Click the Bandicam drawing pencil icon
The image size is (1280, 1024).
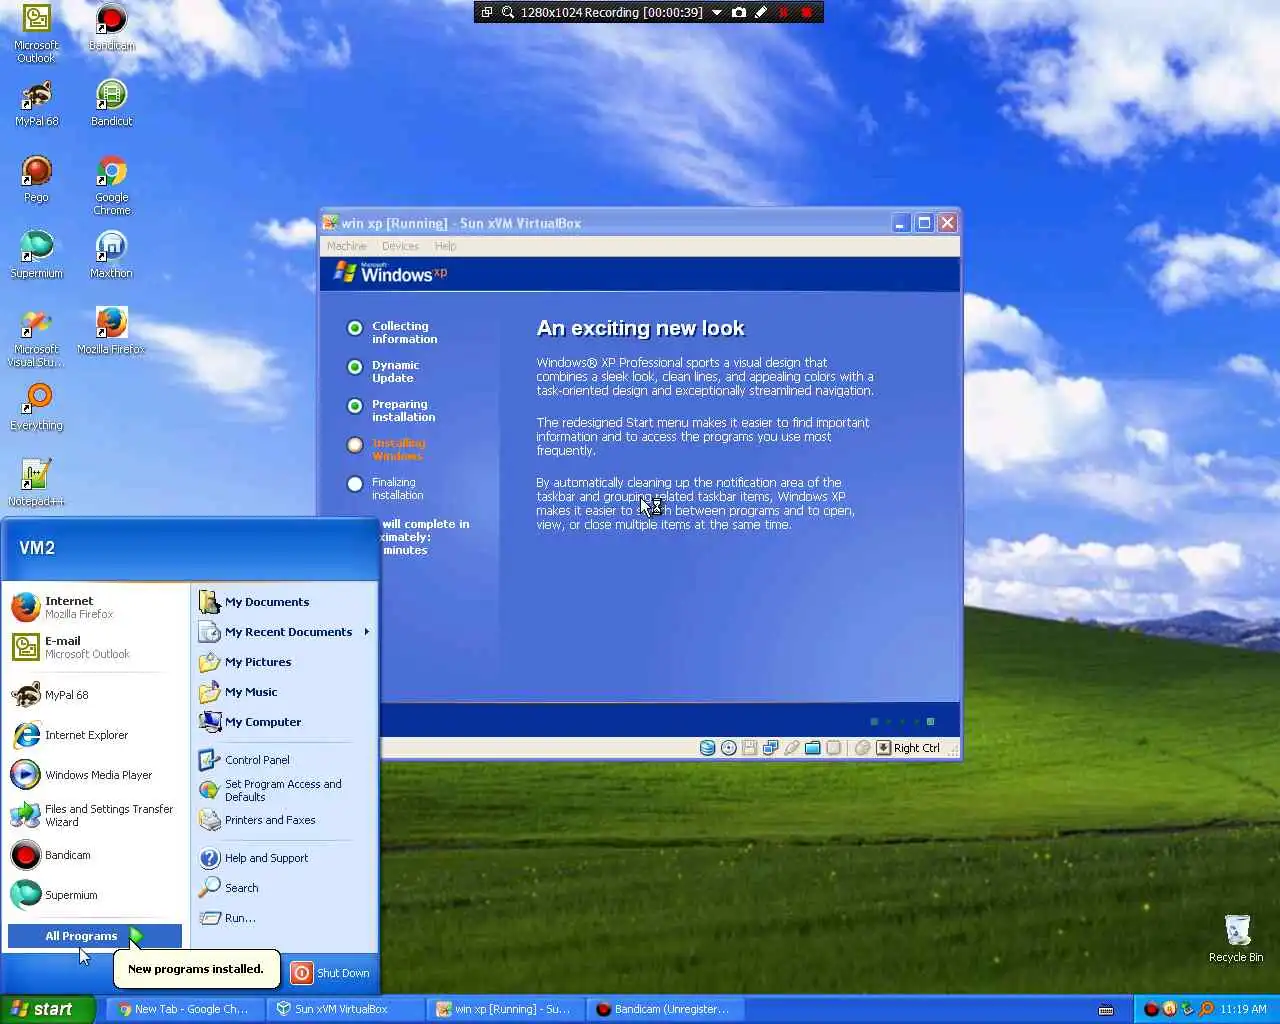761,12
